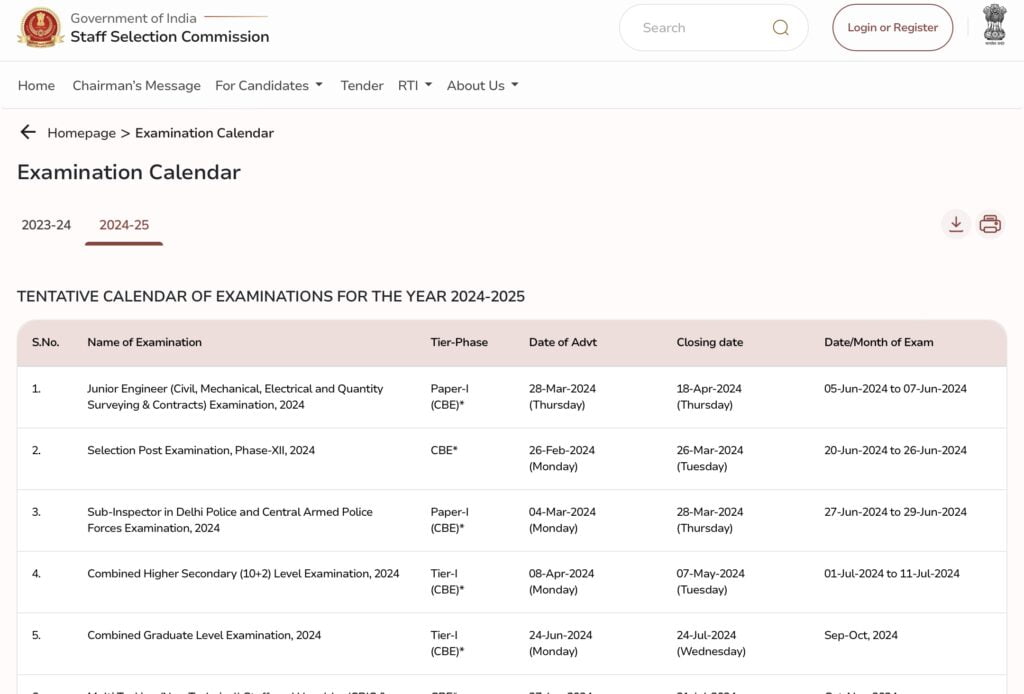Click Date/Month of Exam header
The width and height of the screenshot is (1024, 694).
879,342
